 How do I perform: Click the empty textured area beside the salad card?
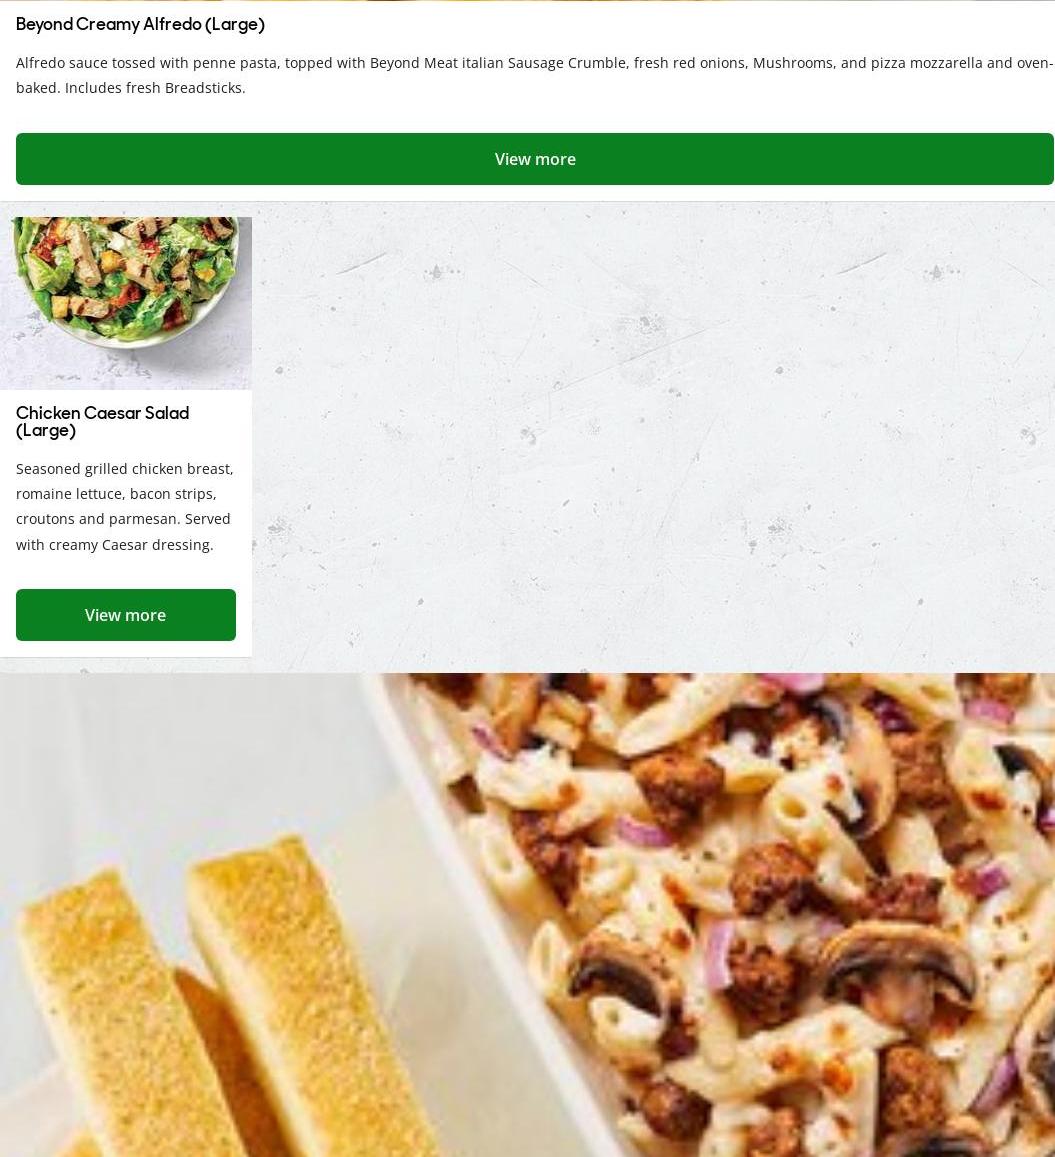click(x=653, y=435)
